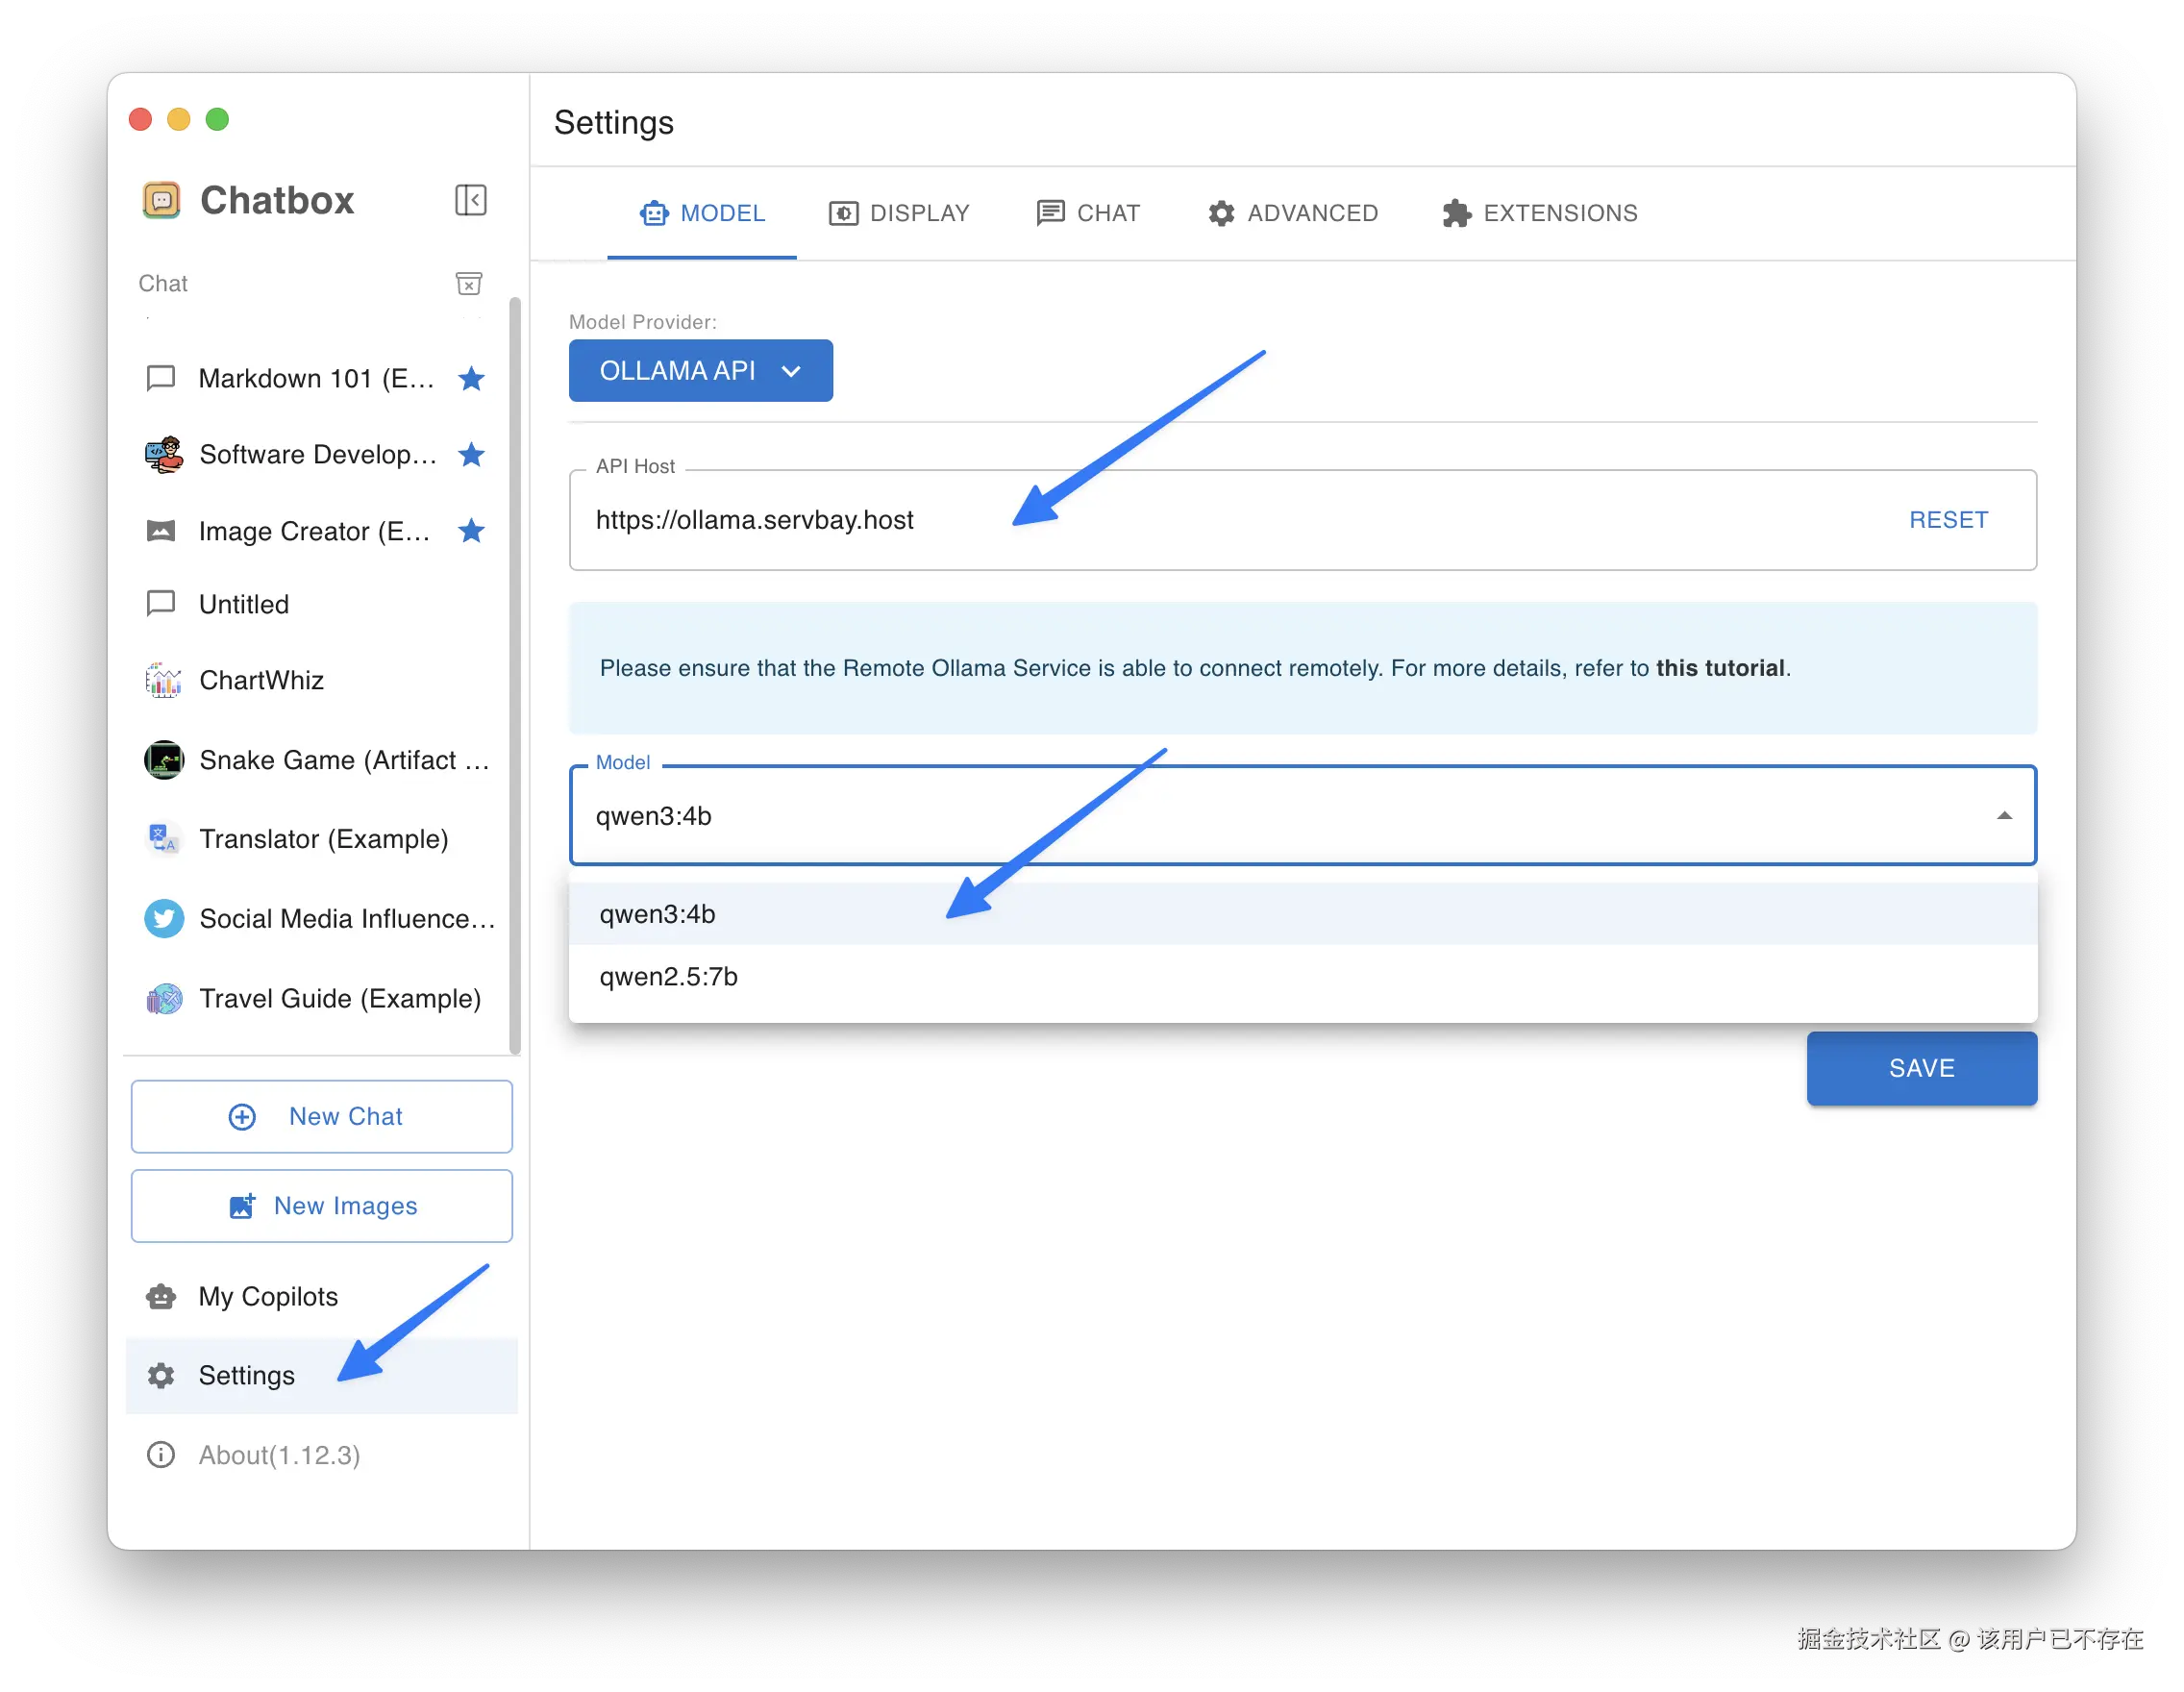Open the ChartWhiz chat icon
The height and width of the screenshot is (1692, 2184).
163,681
